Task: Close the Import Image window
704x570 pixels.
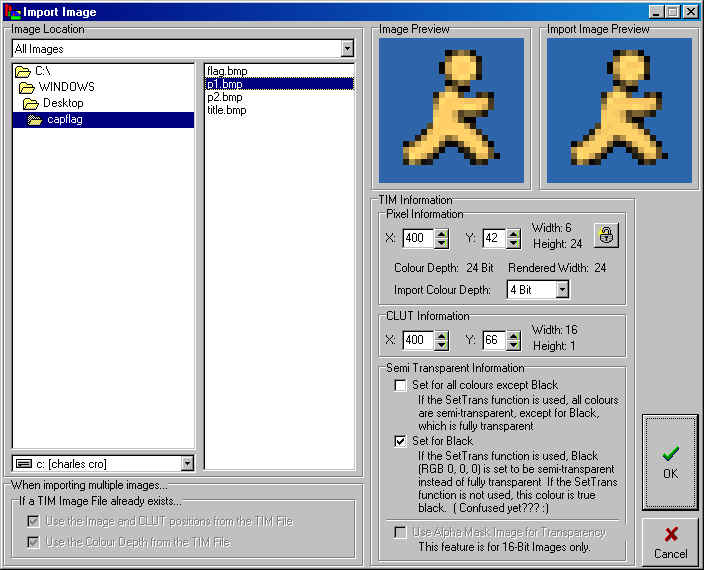Action: (x=691, y=12)
